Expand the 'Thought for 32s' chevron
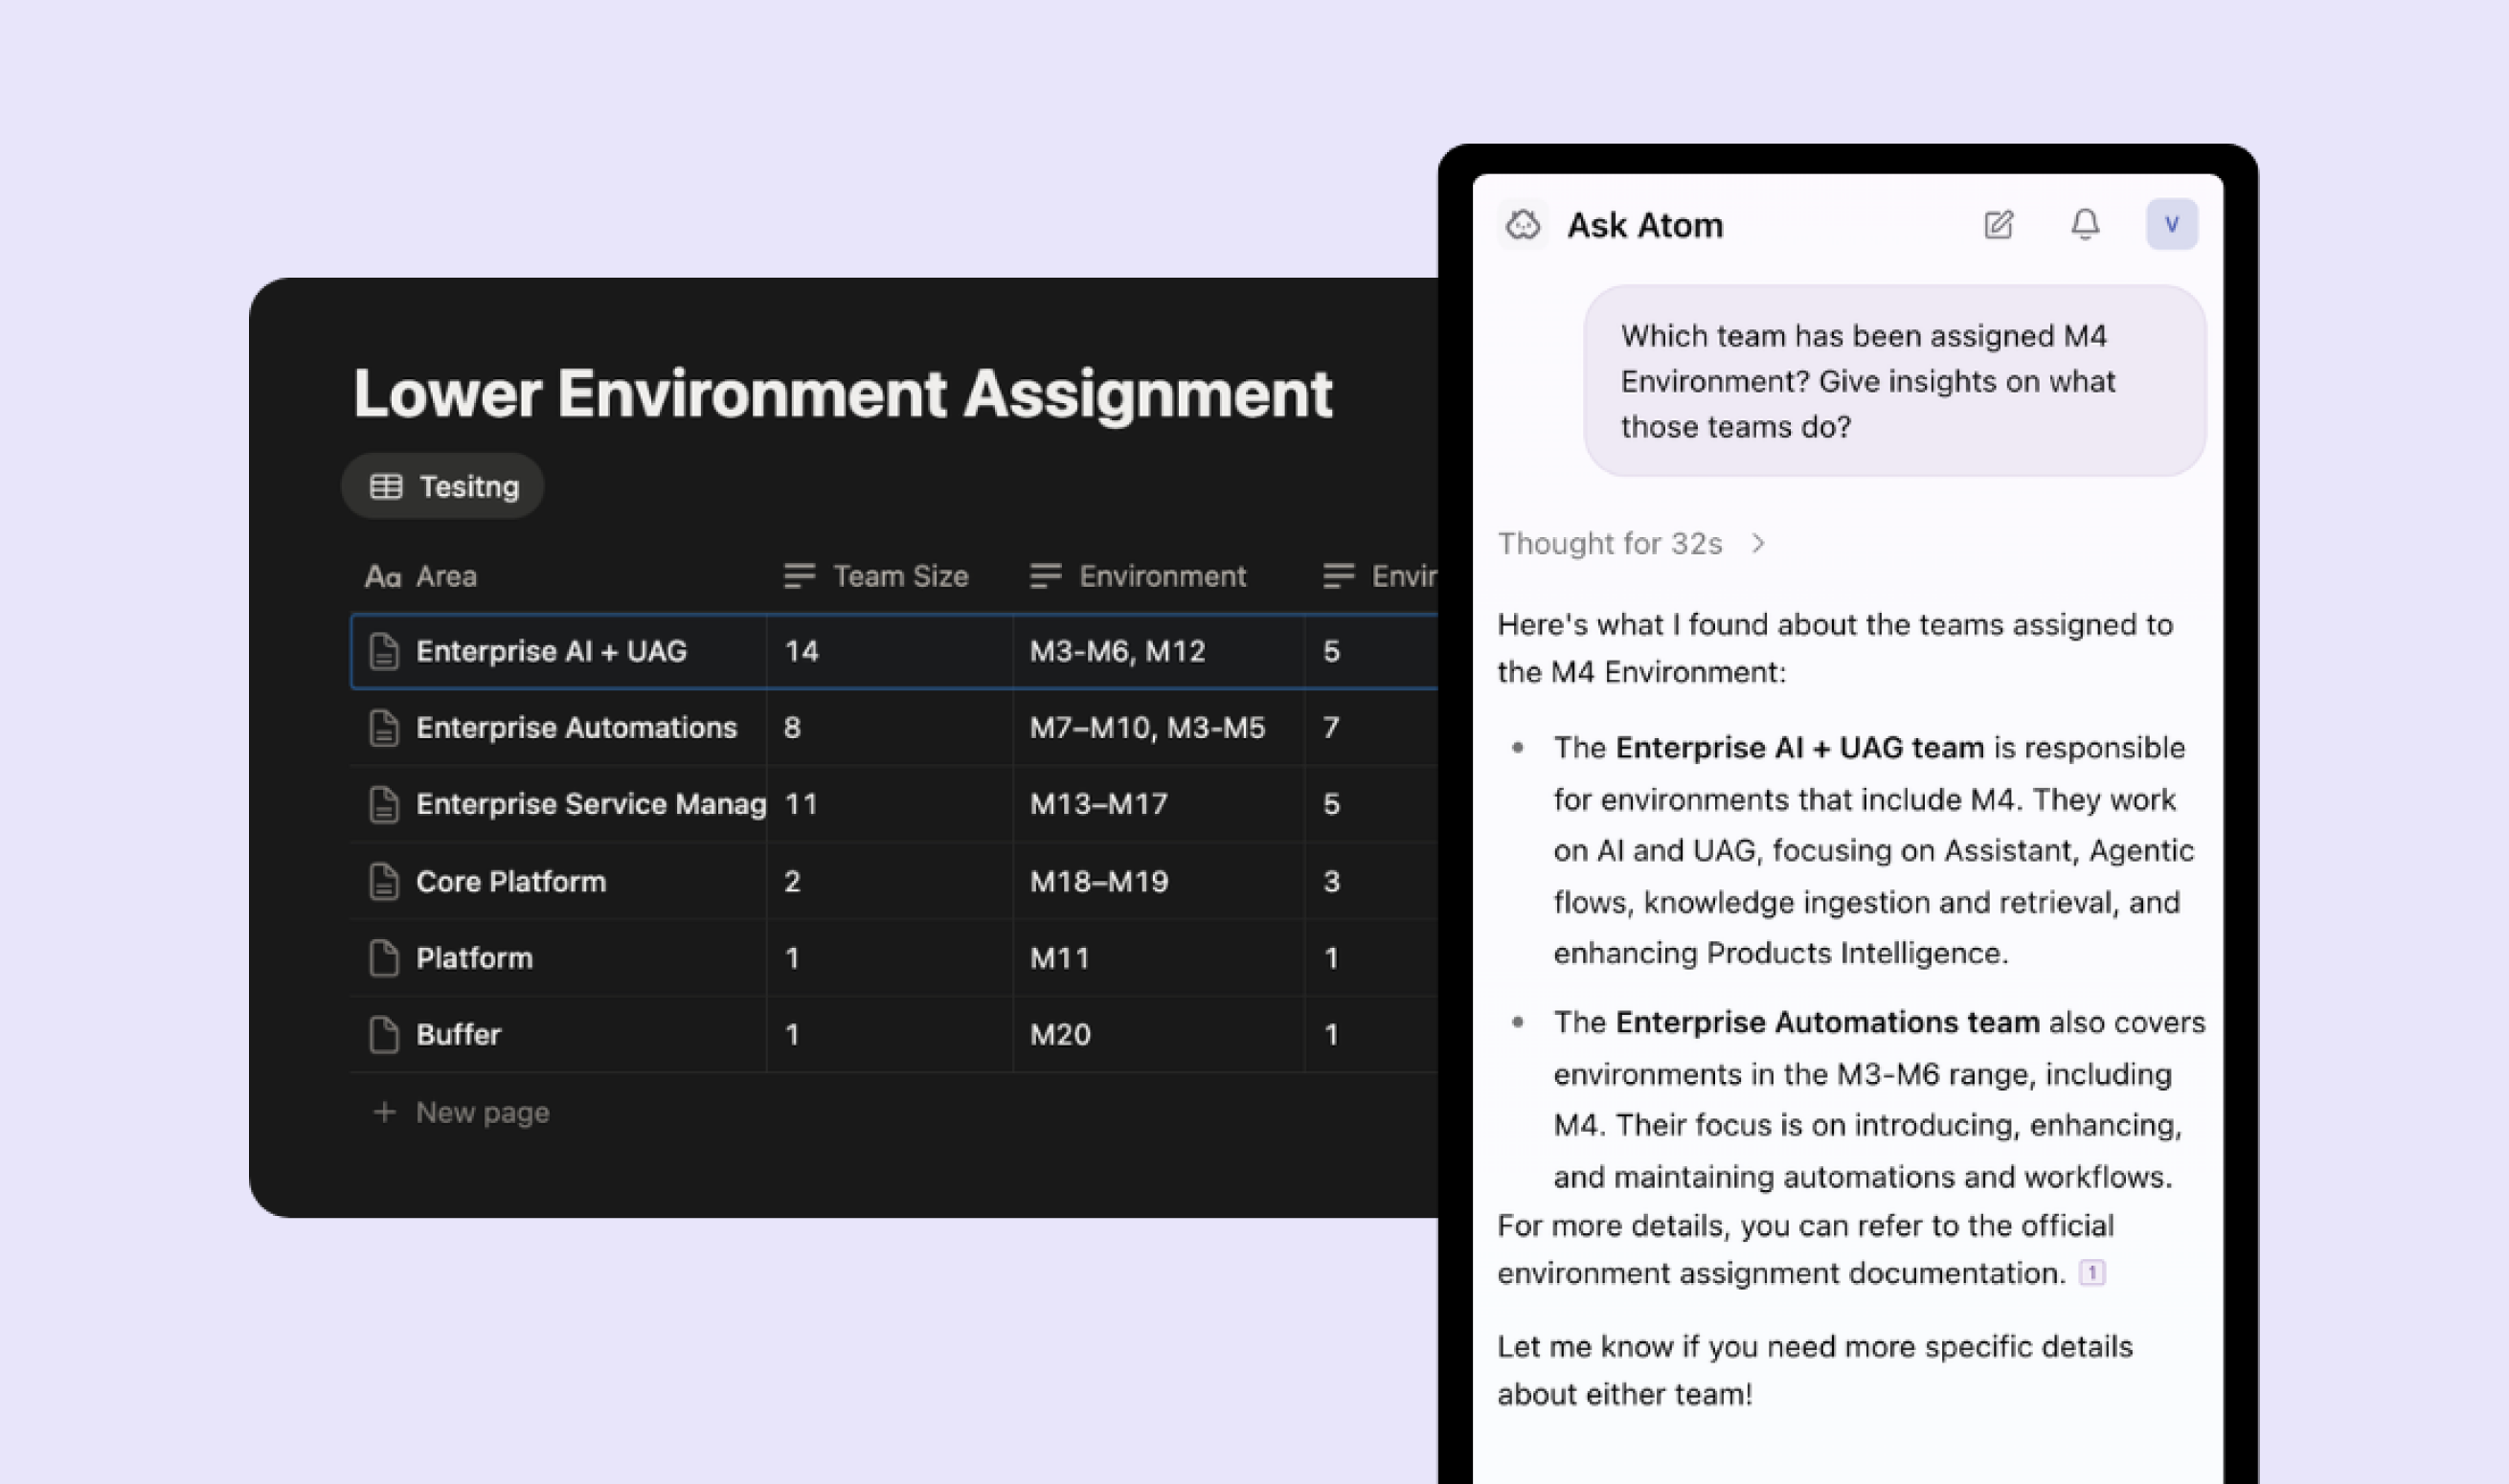The height and width of the screenshot is (1484, 2509). [1758, 544]
